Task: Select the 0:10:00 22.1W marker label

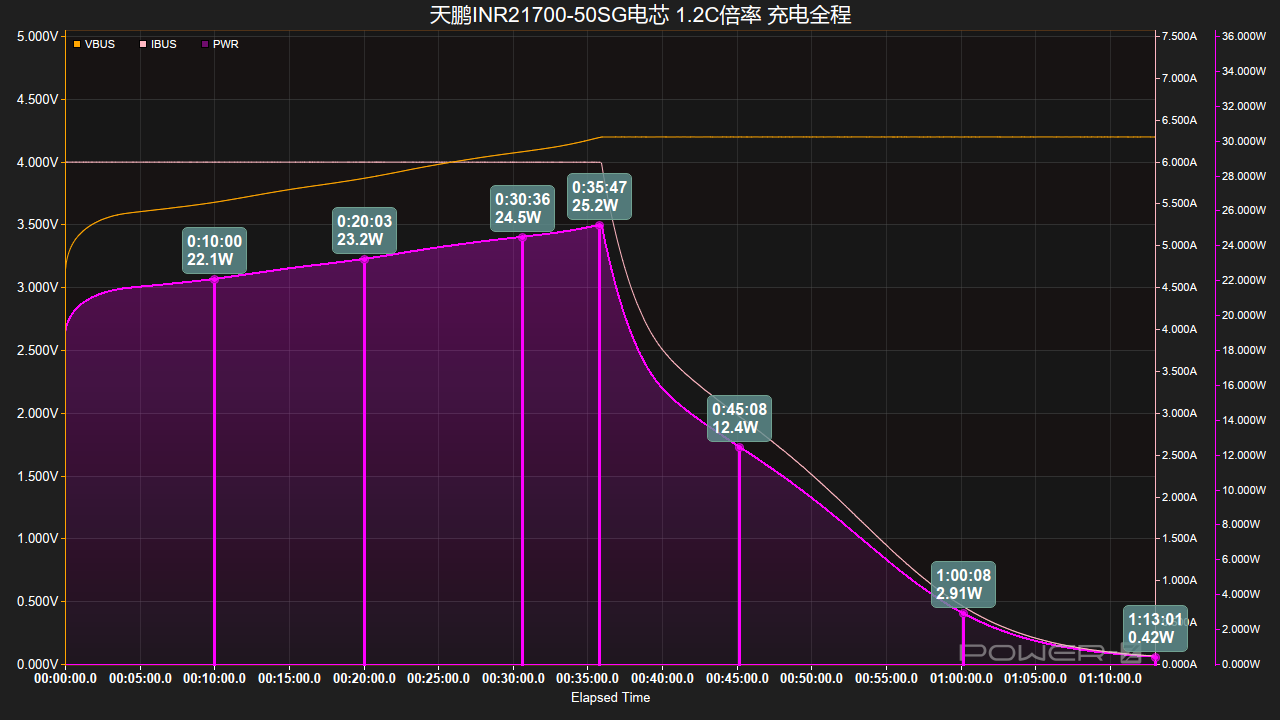Action: [x=214, y=251]
